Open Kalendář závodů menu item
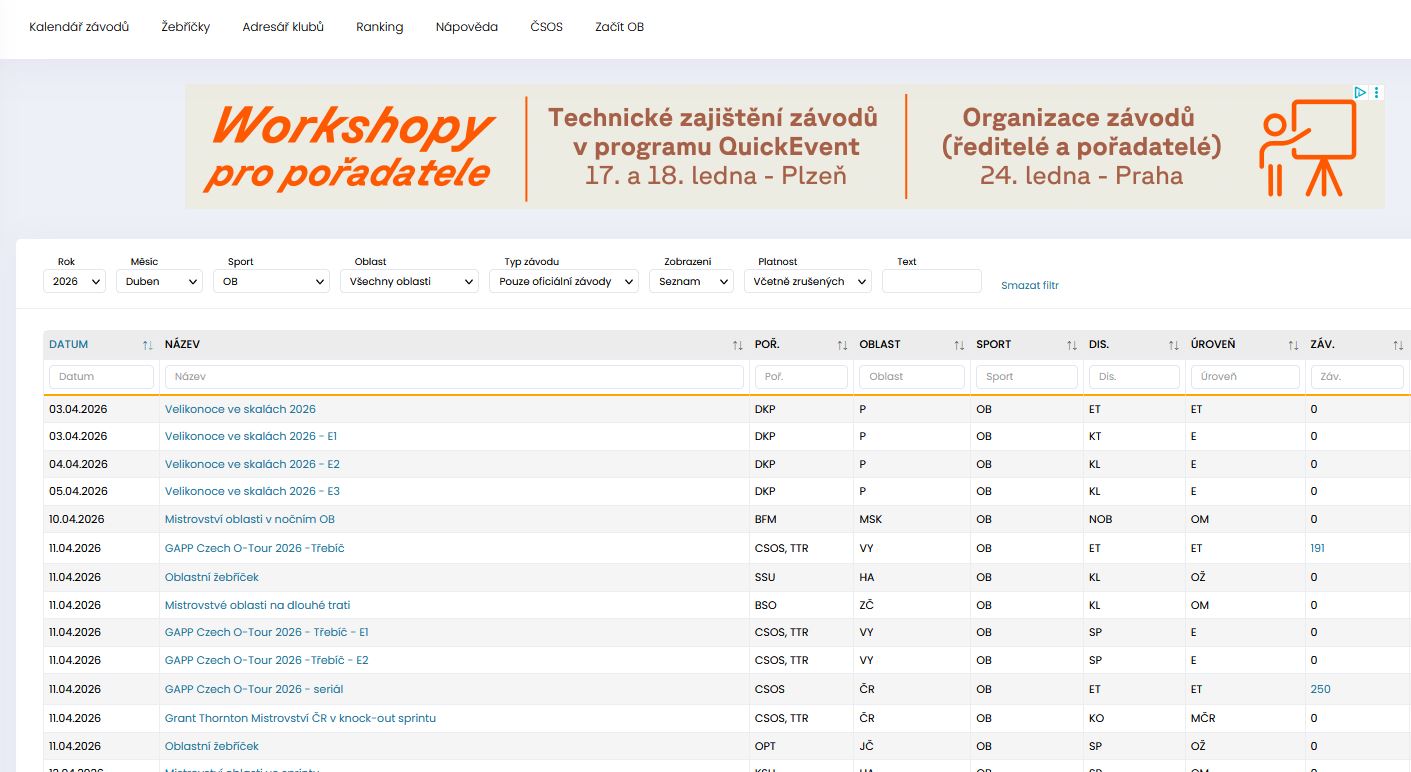 click(x=79, y=27)
